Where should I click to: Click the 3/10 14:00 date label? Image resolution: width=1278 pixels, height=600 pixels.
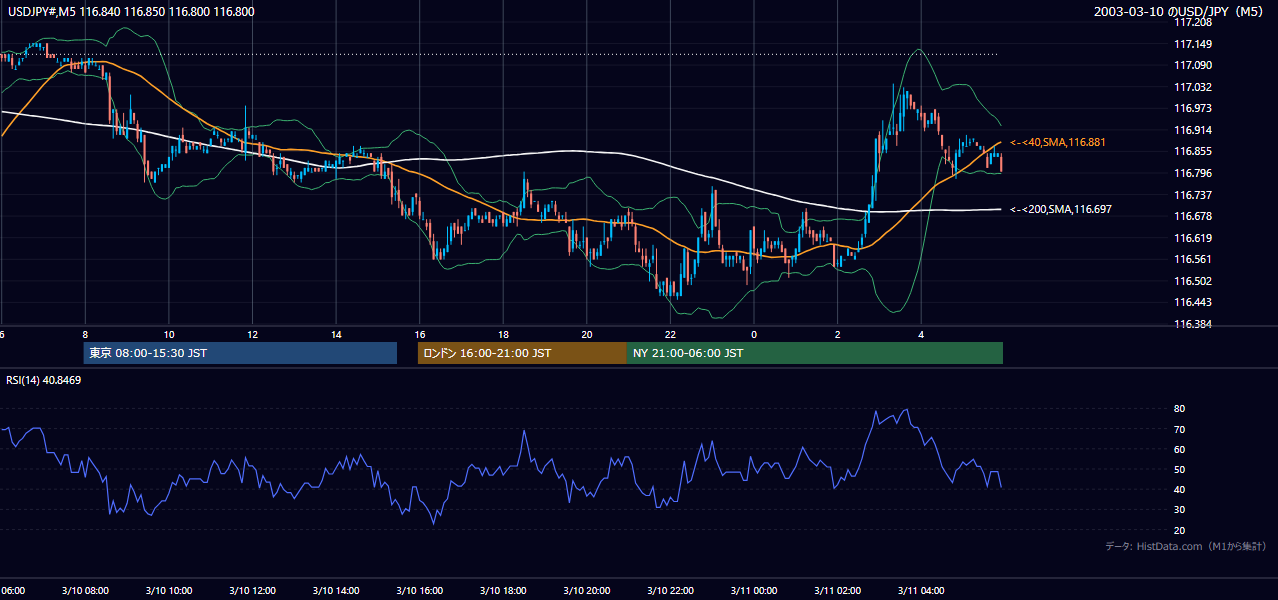tap(336, 591)
